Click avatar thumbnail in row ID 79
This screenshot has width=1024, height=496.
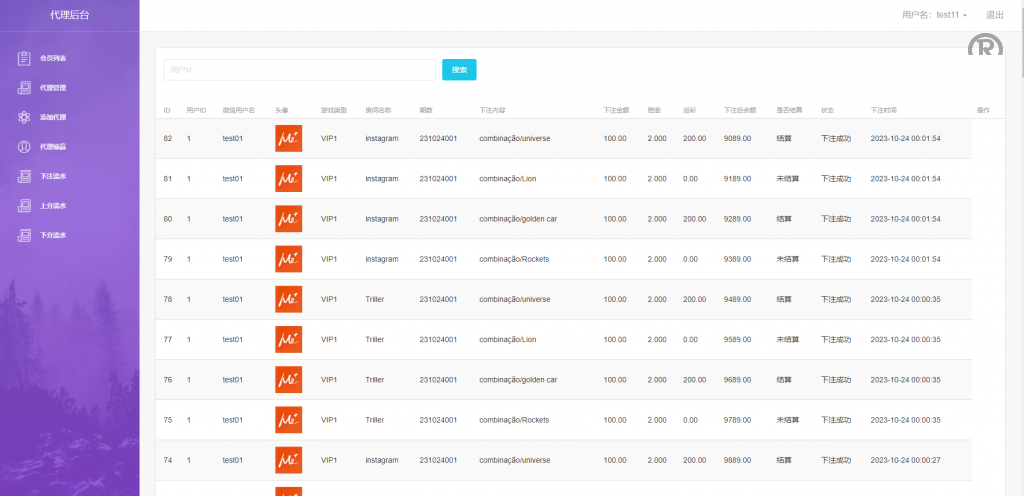click(288, 259)
